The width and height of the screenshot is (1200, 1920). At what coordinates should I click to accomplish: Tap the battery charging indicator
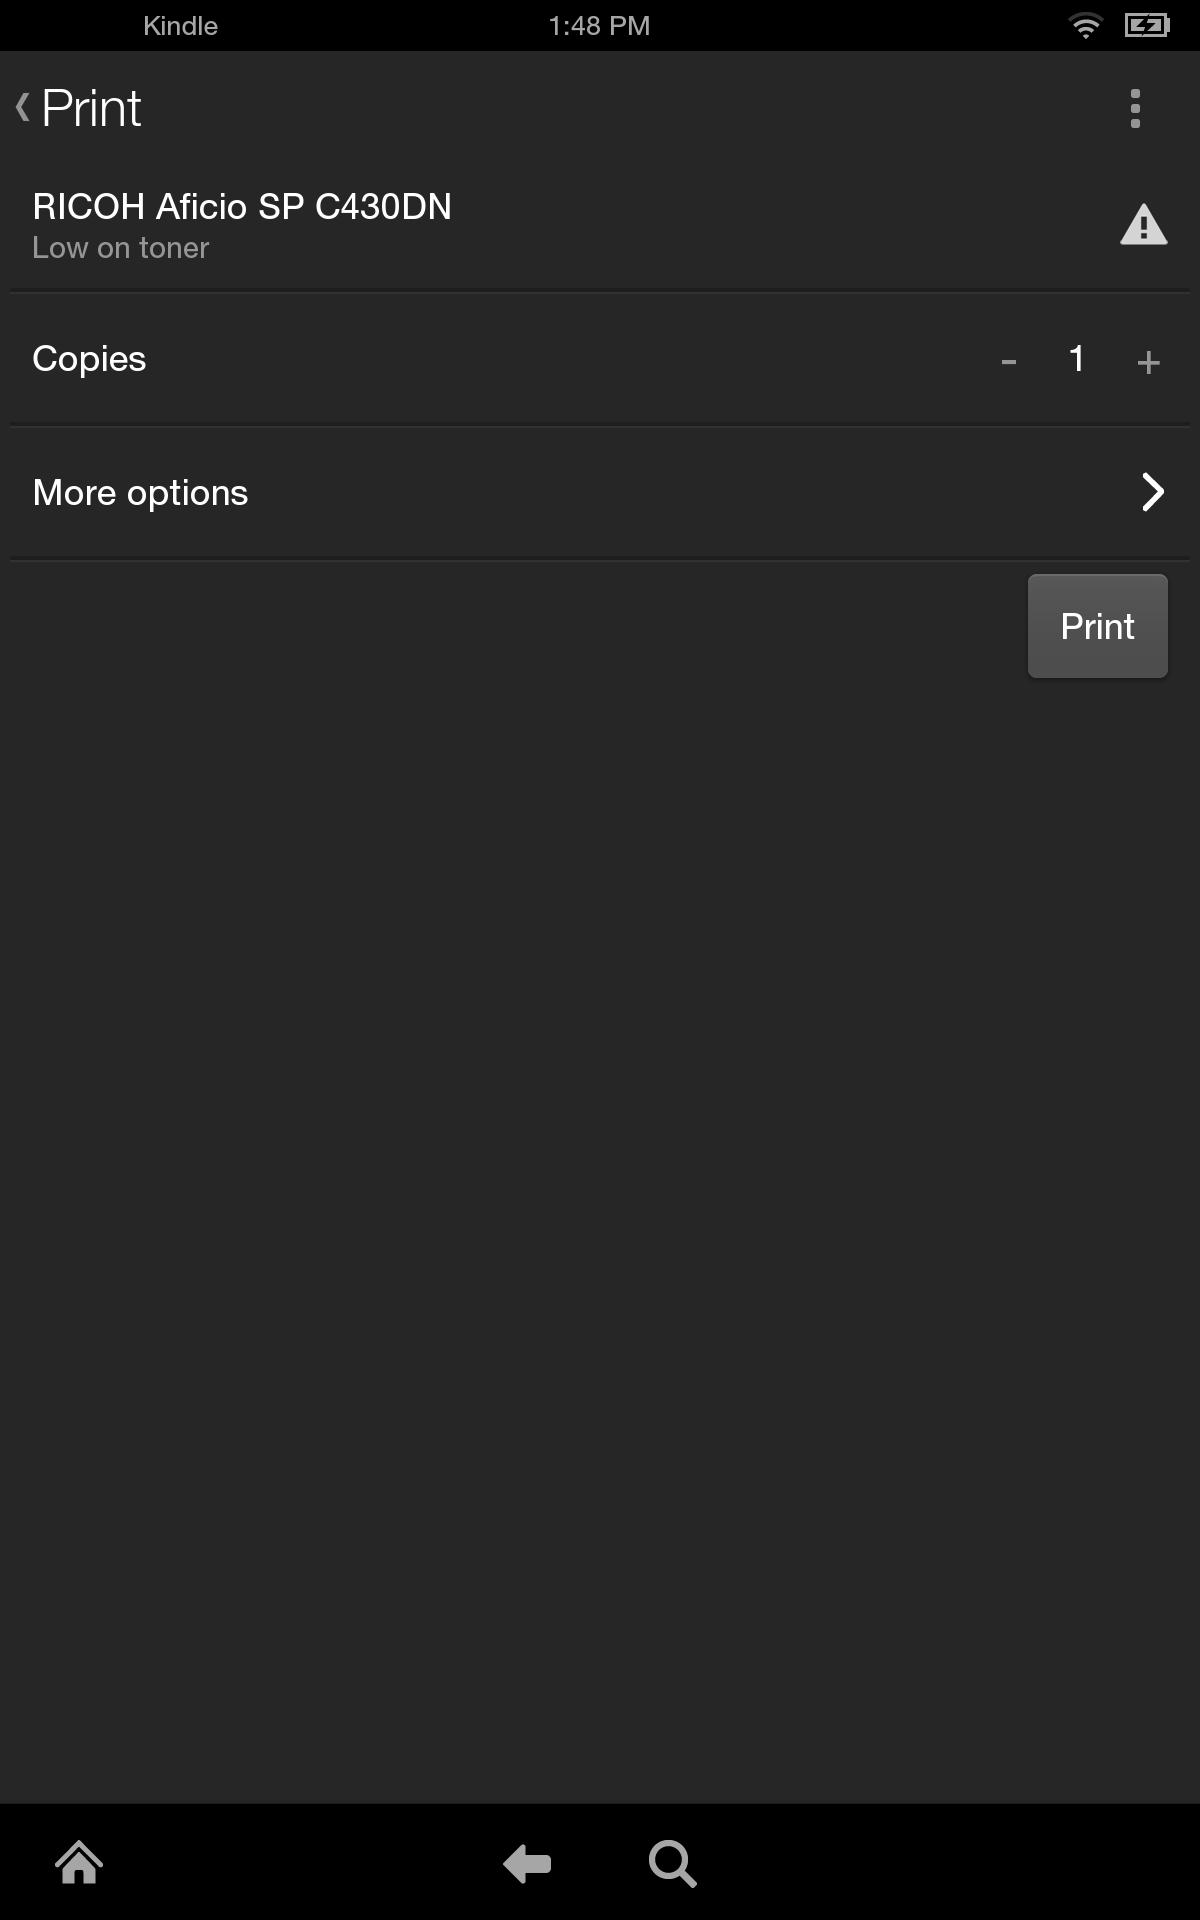tap(1146, 26)
